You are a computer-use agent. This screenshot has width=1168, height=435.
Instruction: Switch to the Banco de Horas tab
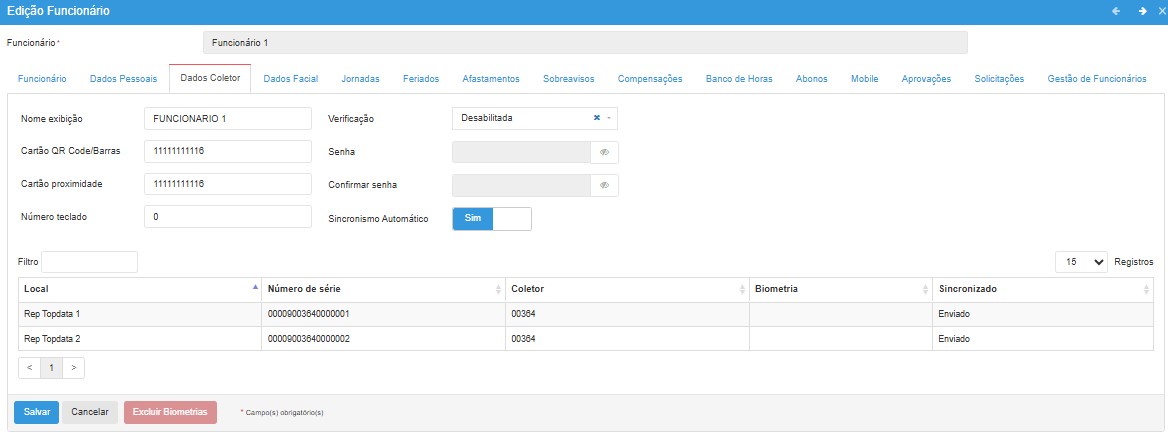click(x=739, y=79)
